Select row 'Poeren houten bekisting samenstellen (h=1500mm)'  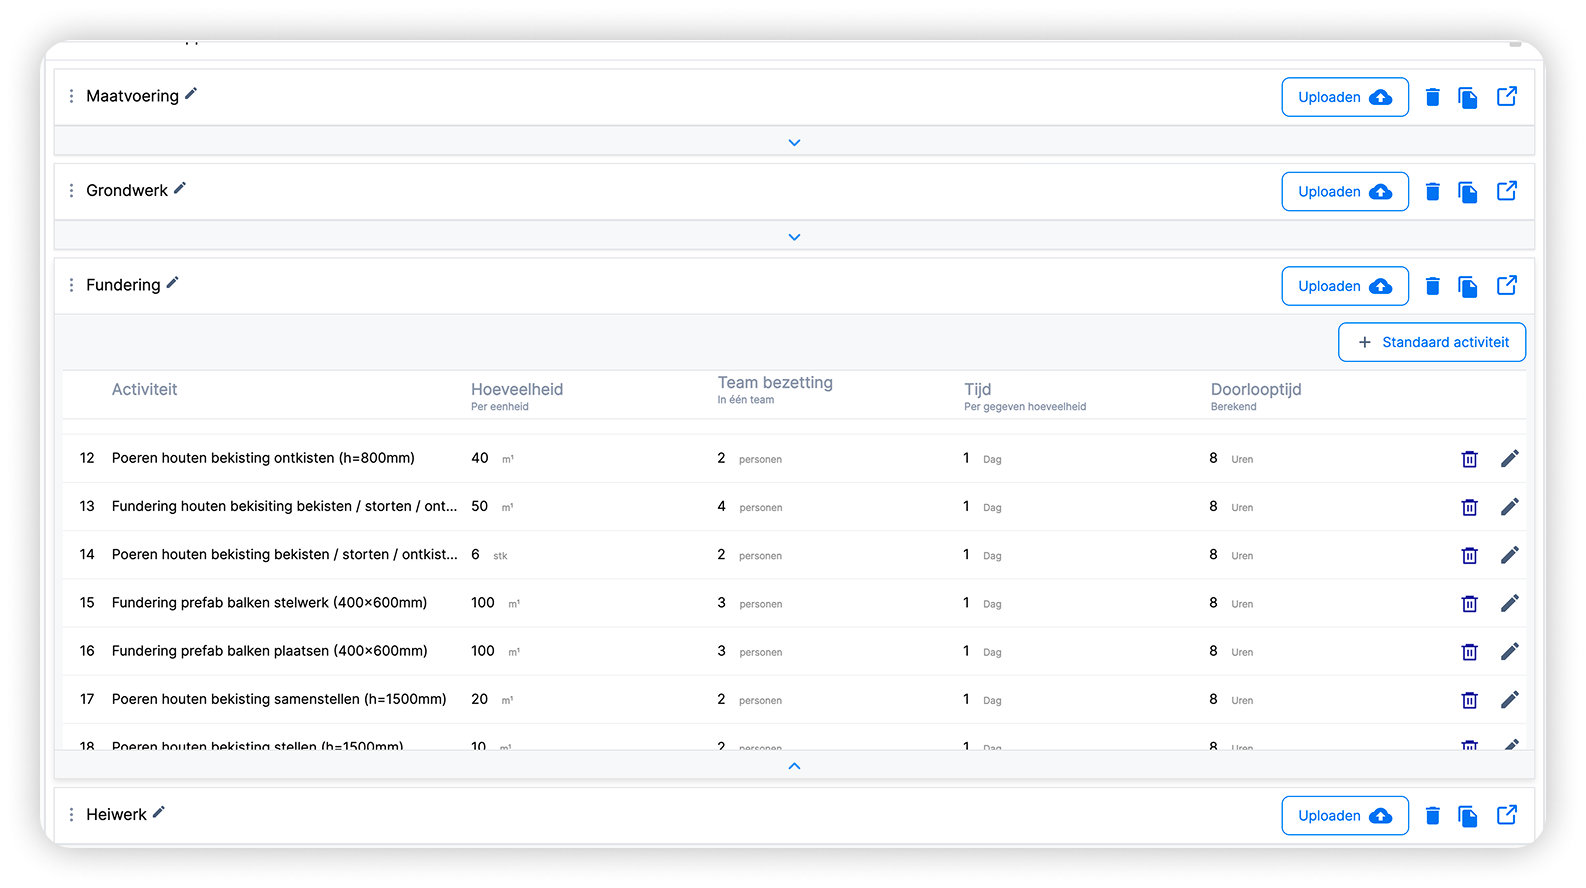(794, 699)
